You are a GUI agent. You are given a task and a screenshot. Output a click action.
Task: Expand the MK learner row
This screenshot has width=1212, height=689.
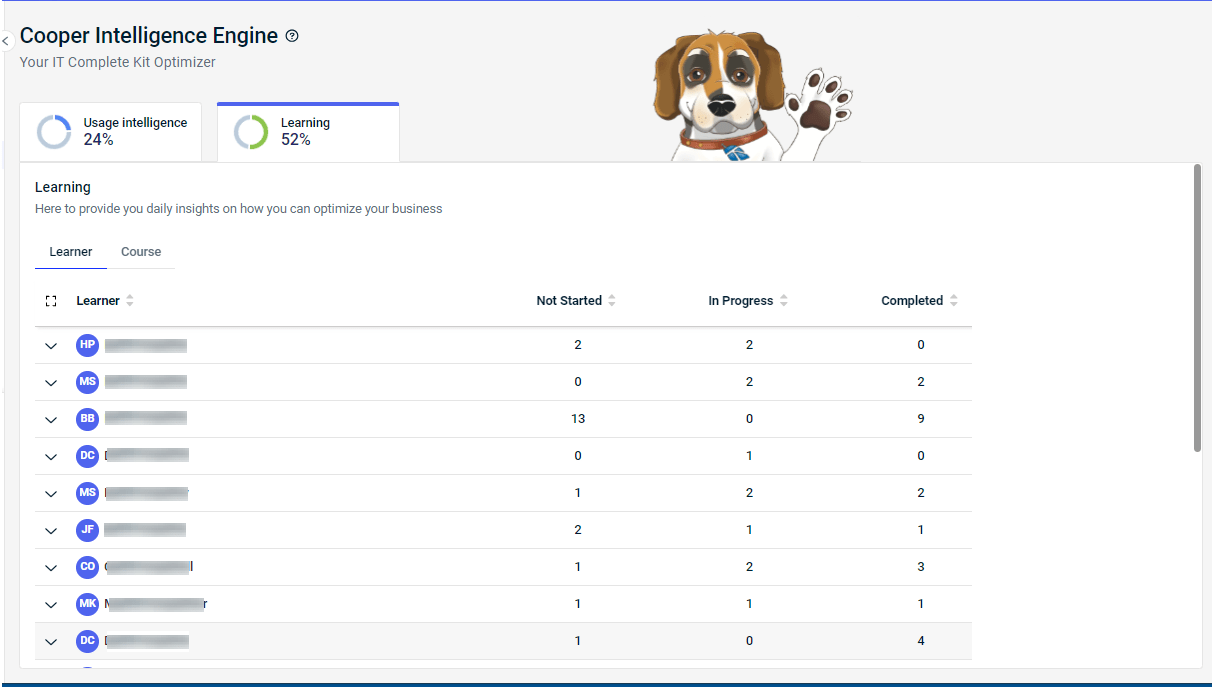pyautogui.click(x=51, y=605)
